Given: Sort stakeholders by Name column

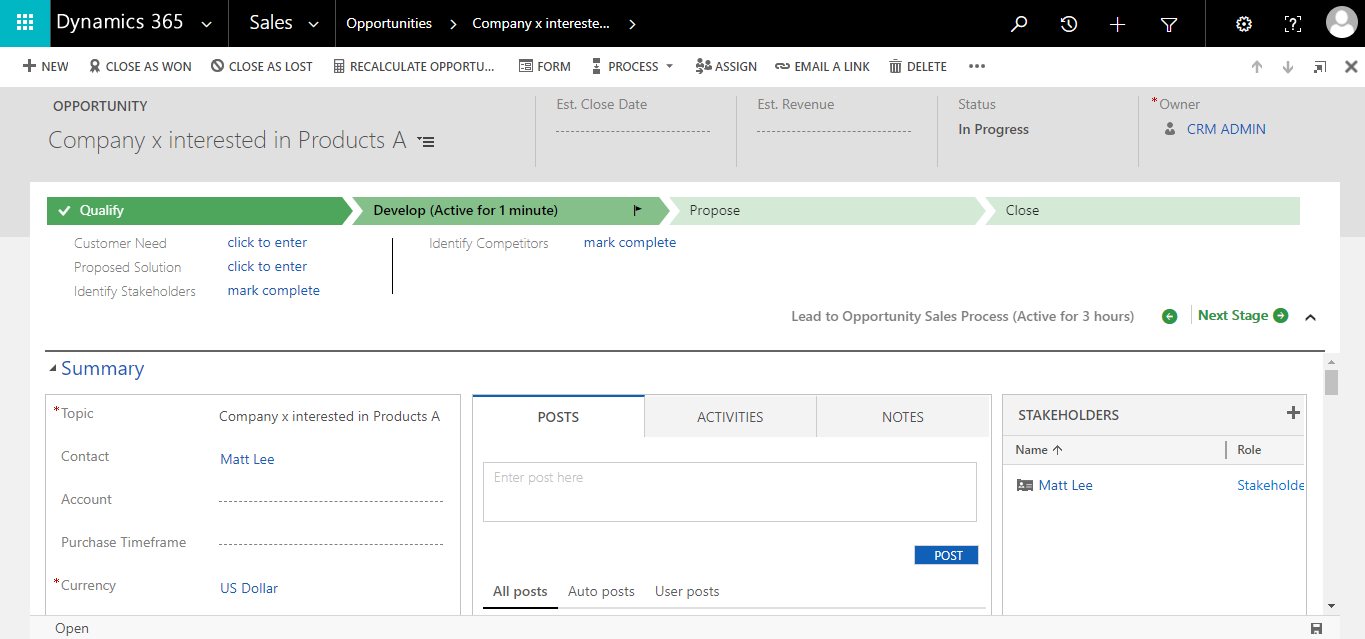Looking at the screenshot, I should click(1039, 451).
